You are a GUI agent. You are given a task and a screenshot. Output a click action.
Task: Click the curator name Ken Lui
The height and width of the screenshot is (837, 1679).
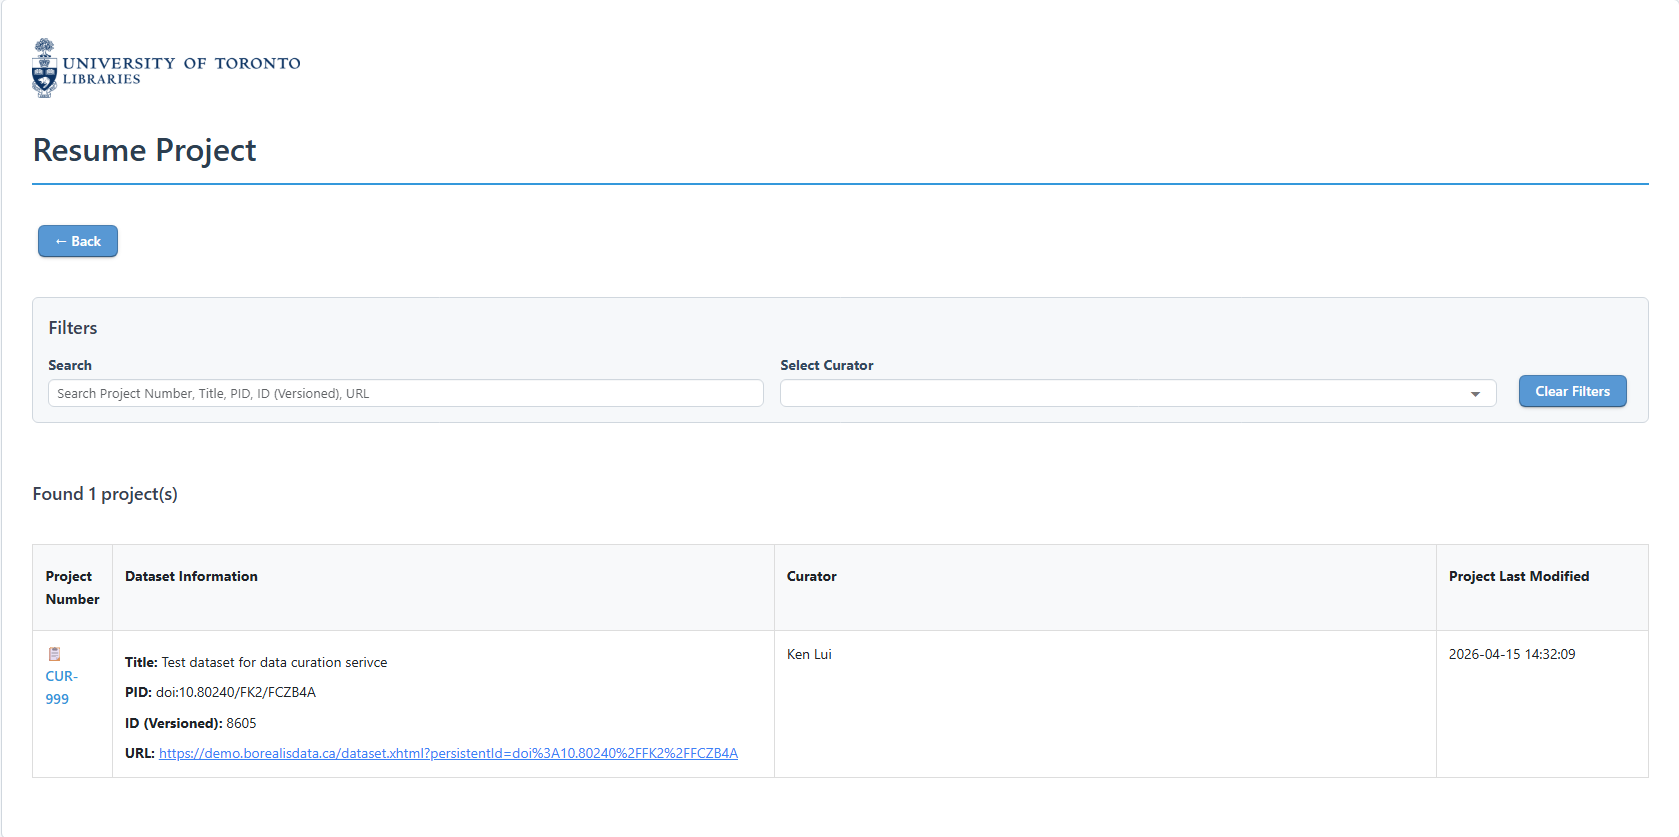809,654
